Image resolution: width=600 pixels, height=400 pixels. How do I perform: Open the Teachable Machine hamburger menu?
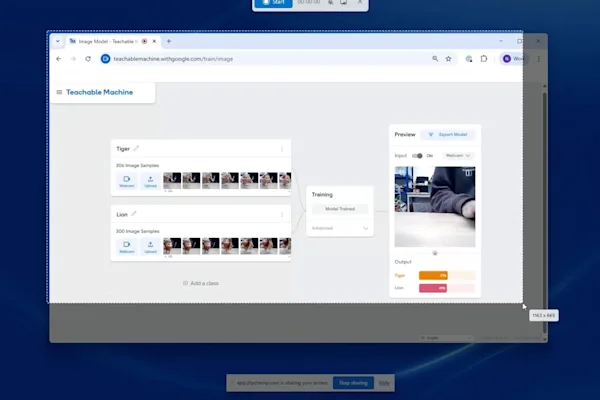tap(59, 92)
